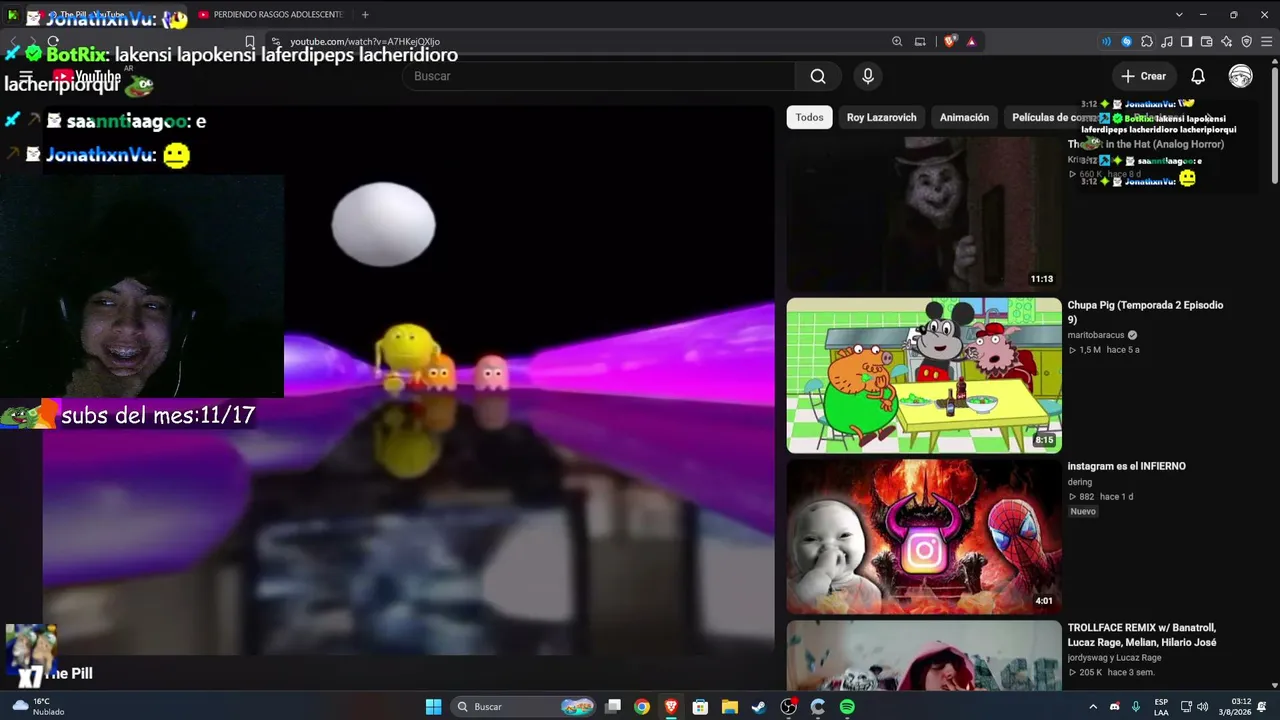Image resolution: width=1280 pixels, height=720 pixels.
Task: Click the Shazam extension icon
Action: click(x=1127, y=42)
